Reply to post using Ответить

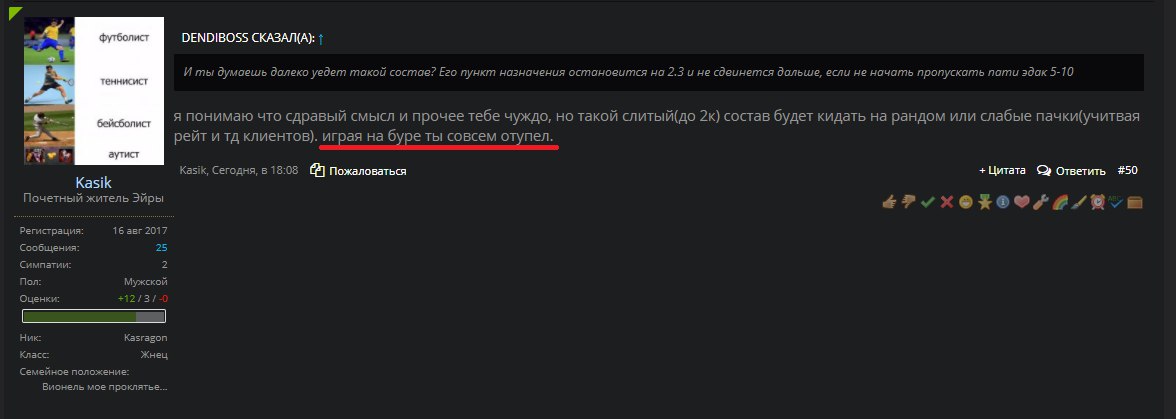click(x=1071, y=170)
